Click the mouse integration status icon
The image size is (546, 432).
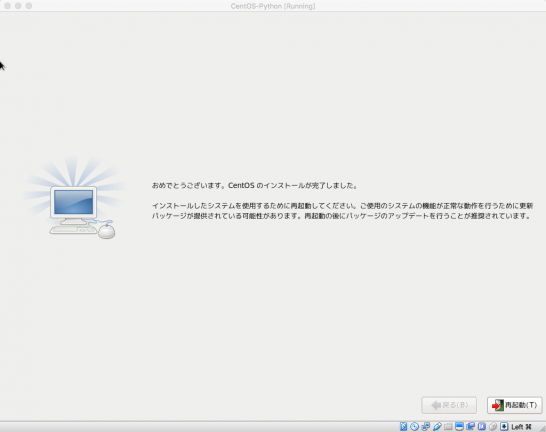tap(493, 426)
